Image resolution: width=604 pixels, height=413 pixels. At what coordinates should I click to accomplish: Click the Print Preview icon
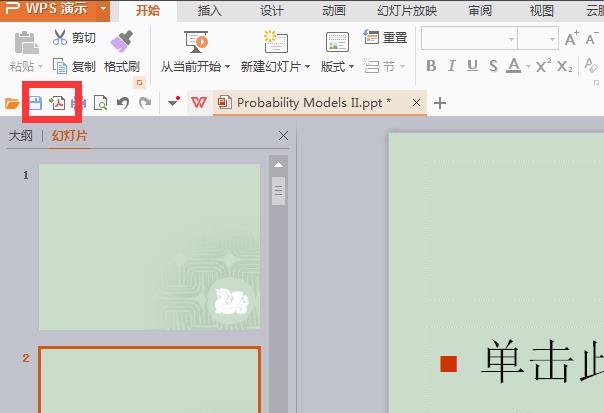pyautogui.click(x=101, y=103)
